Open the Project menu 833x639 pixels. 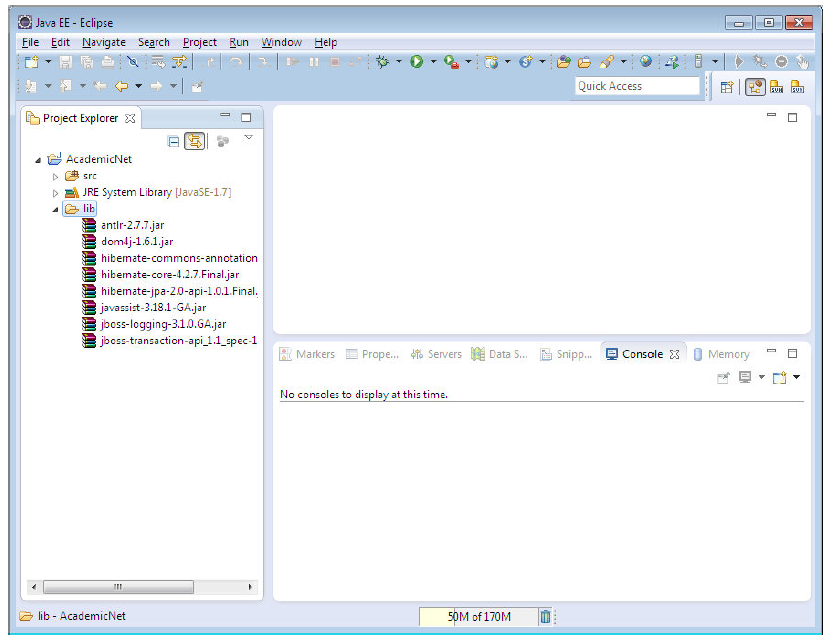point(199,42)
